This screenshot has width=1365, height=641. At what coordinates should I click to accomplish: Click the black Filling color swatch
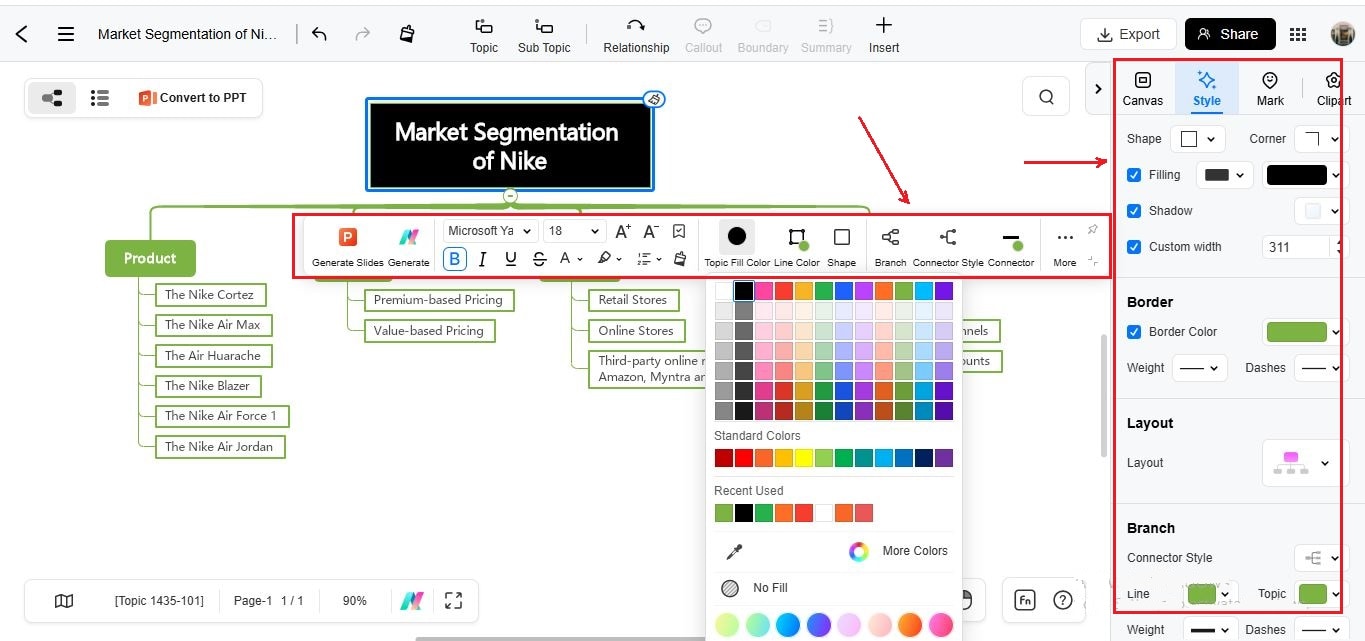[1296, 175]
